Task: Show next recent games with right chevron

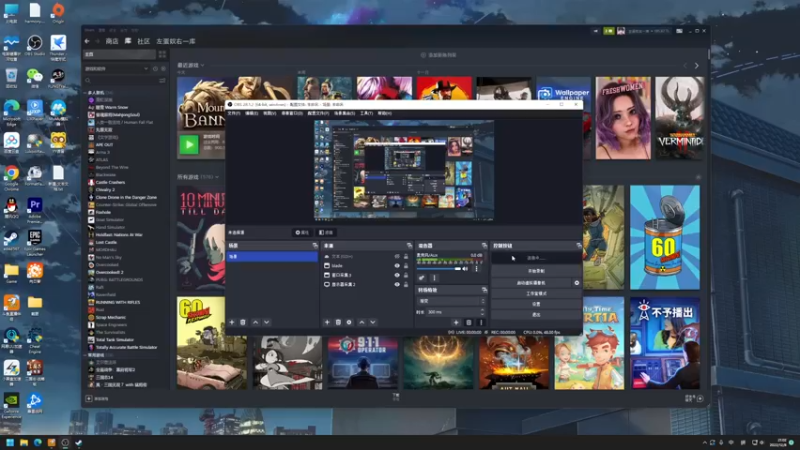Action: pyautogui.click(x=696, y=66)
